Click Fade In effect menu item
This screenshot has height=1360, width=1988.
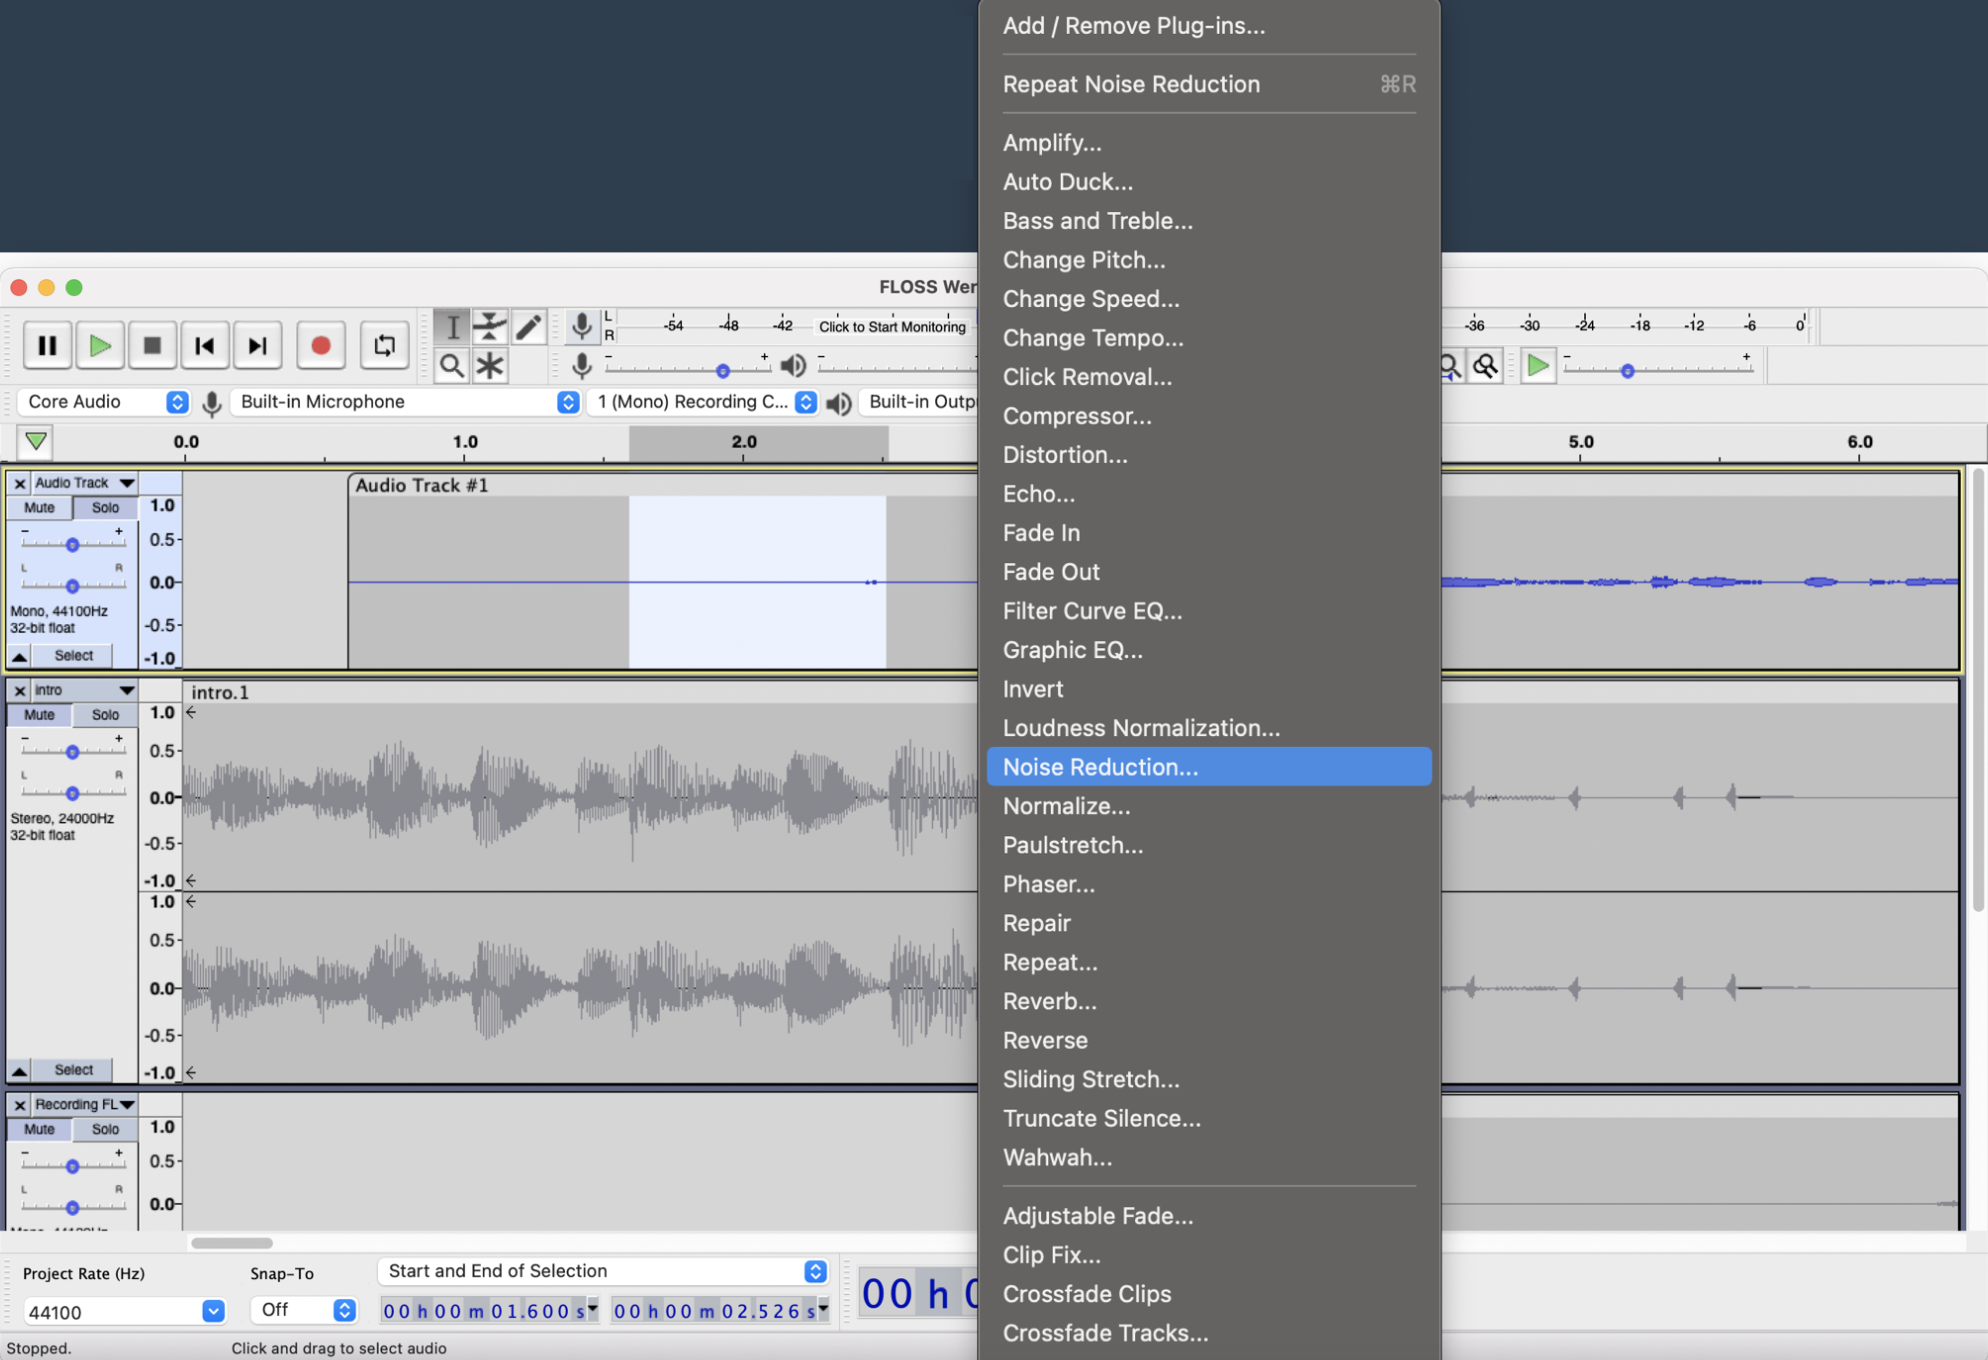tap(1042, 532)
